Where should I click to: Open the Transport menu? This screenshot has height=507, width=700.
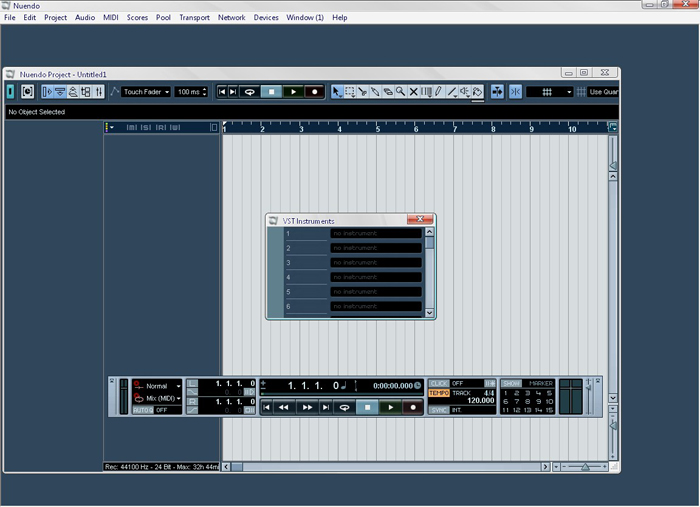tap(194, 17)
